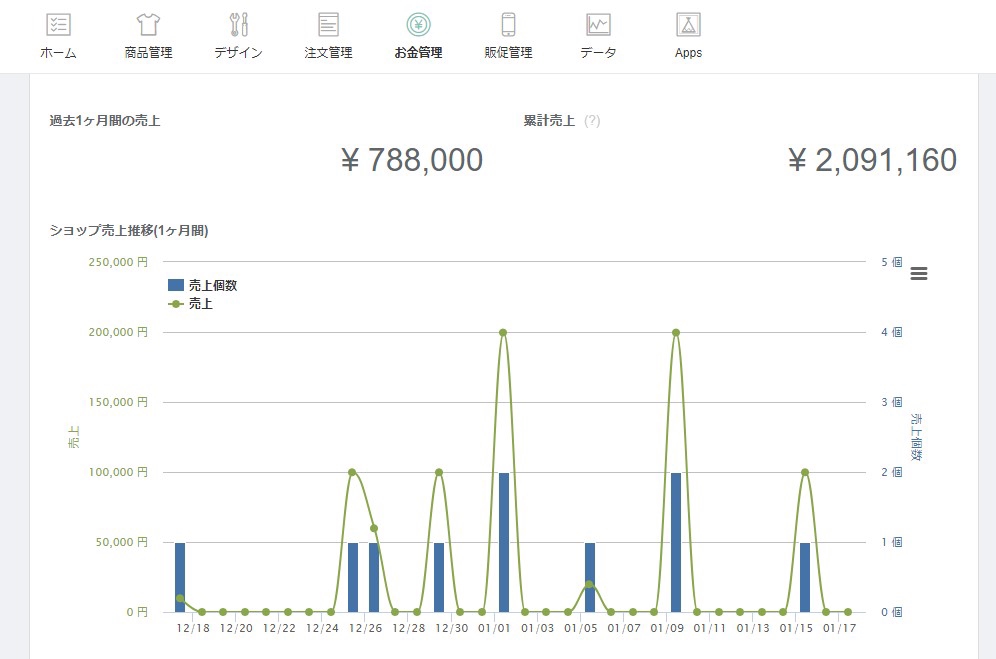Screen dimensions: 996x659
Task: Select the blue bar above 01/01
Action: pos(504,542)
